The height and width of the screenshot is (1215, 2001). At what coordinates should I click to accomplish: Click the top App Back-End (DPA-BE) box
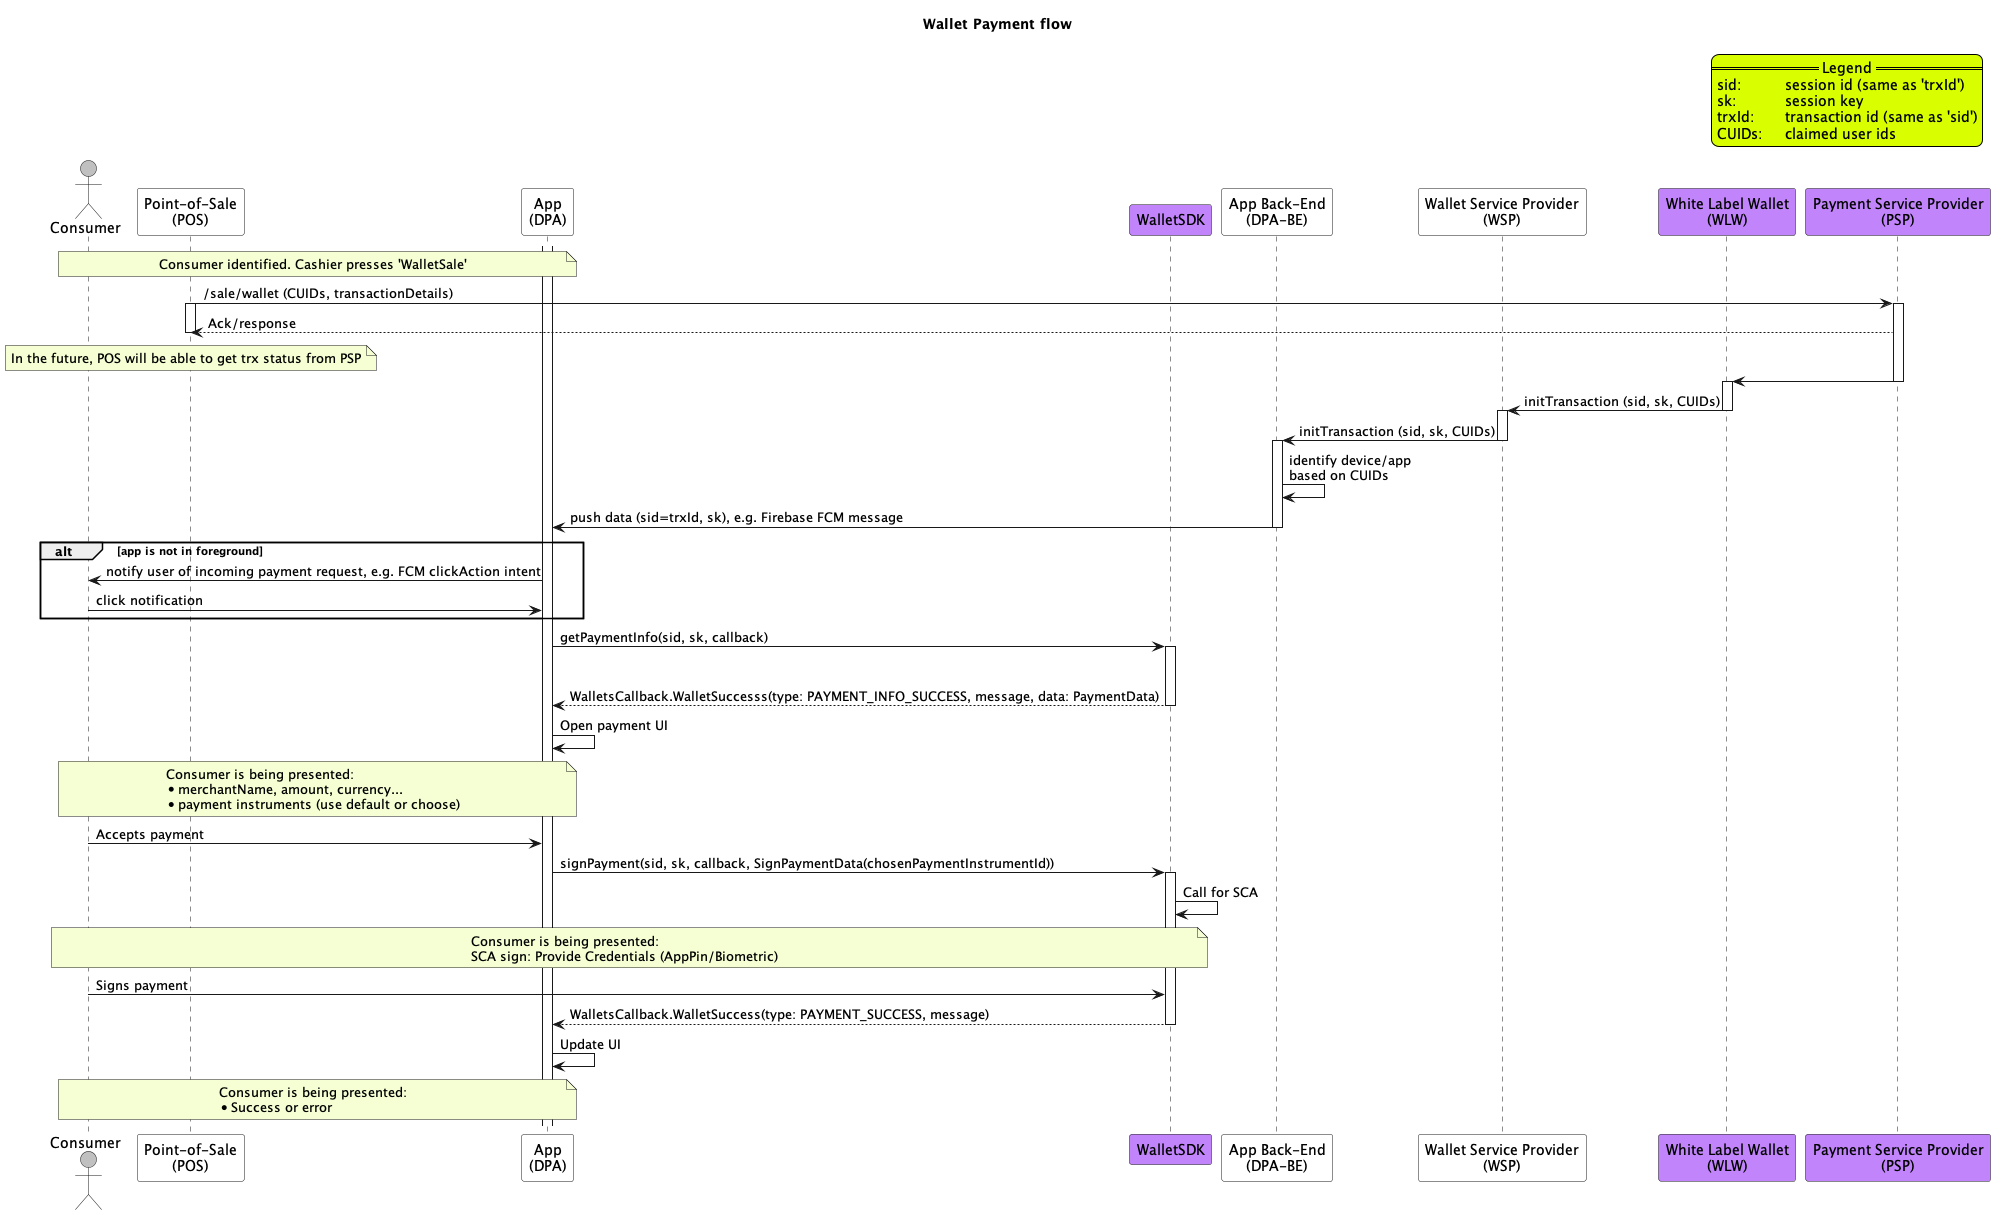point(1276,211)
